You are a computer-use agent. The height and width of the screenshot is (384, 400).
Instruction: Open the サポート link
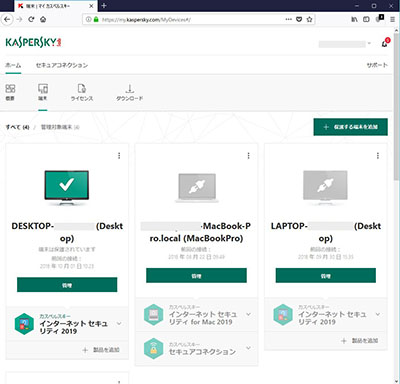pos(377,65)
